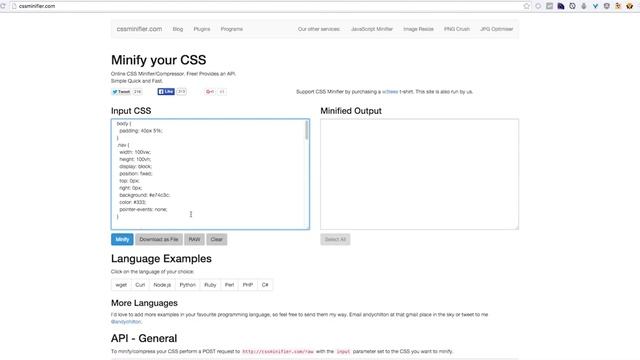
Task: Reload the page with the refresh icon
Action: pyautogui.click(x=3, y=6)
